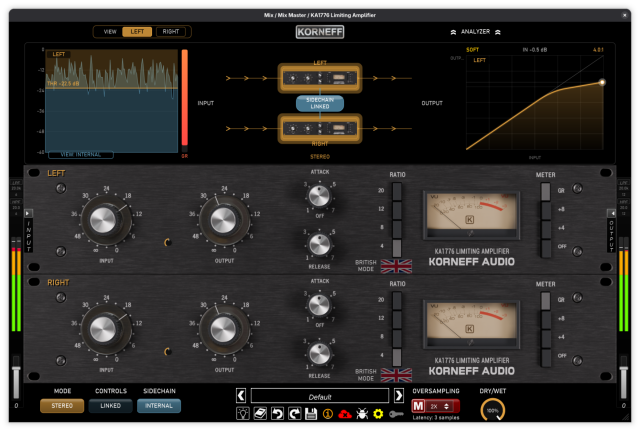
Task: Click RIGHT compressor thumbnail in routing diagram
Action: coord(320,129)
